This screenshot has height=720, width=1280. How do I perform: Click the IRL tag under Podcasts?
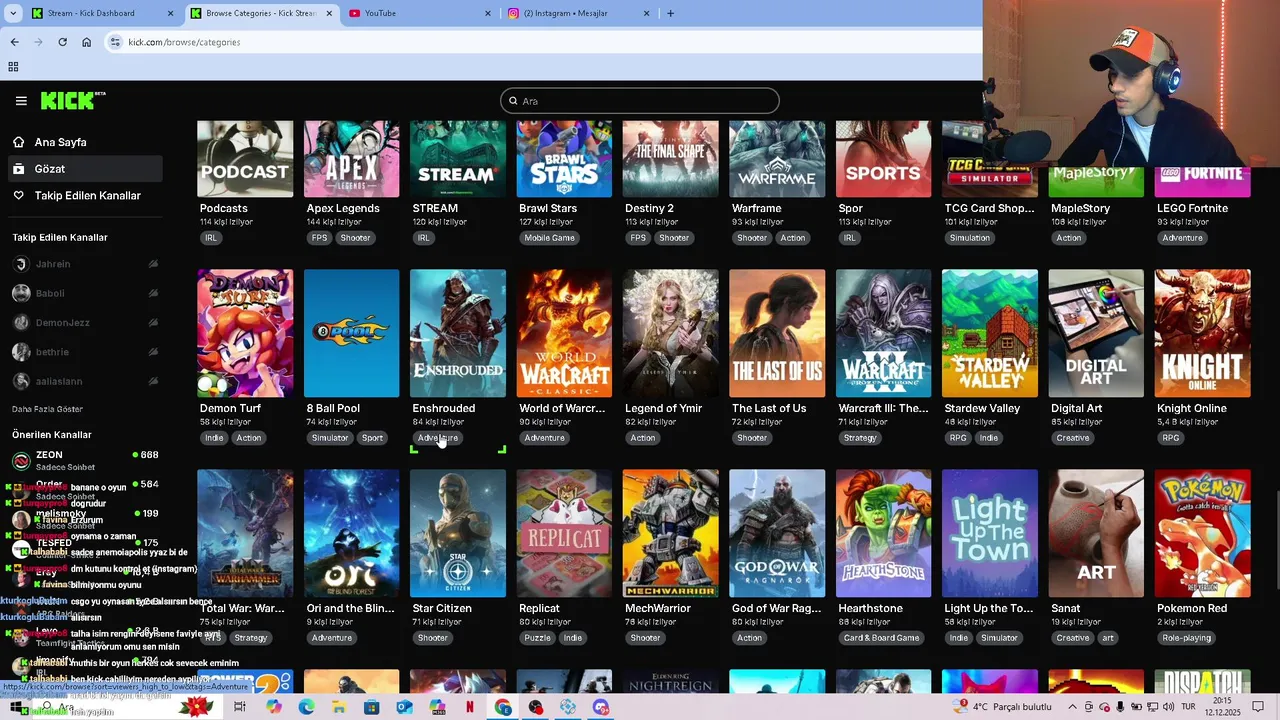(211, 238)
